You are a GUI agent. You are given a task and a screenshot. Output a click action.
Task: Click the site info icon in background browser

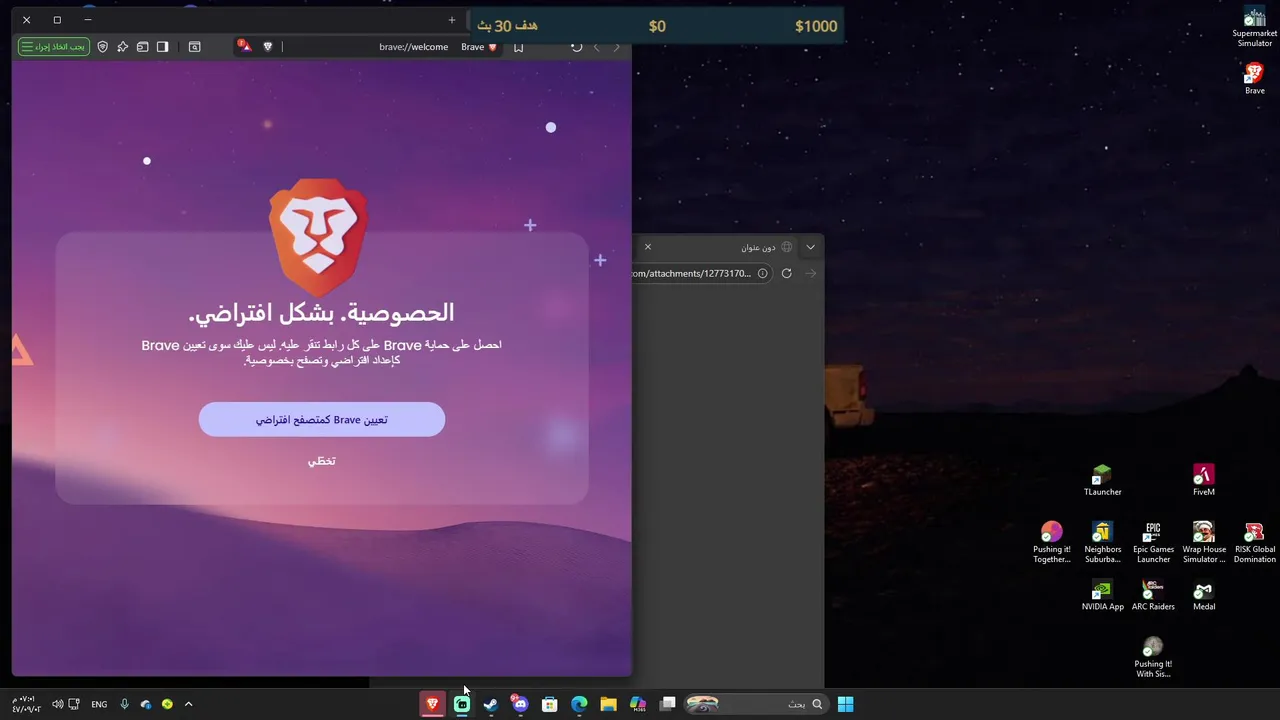coord(762,273)
